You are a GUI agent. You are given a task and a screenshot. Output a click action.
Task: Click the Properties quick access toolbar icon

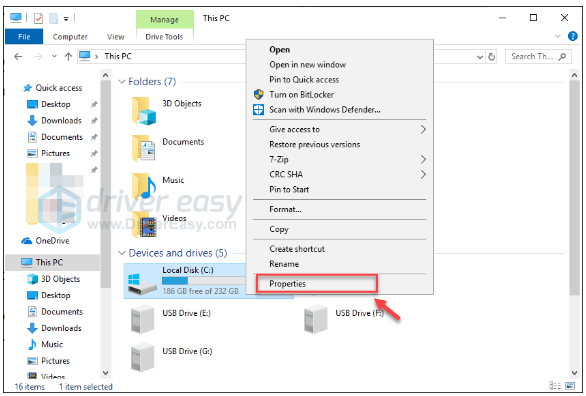click(x=38, y=18)
